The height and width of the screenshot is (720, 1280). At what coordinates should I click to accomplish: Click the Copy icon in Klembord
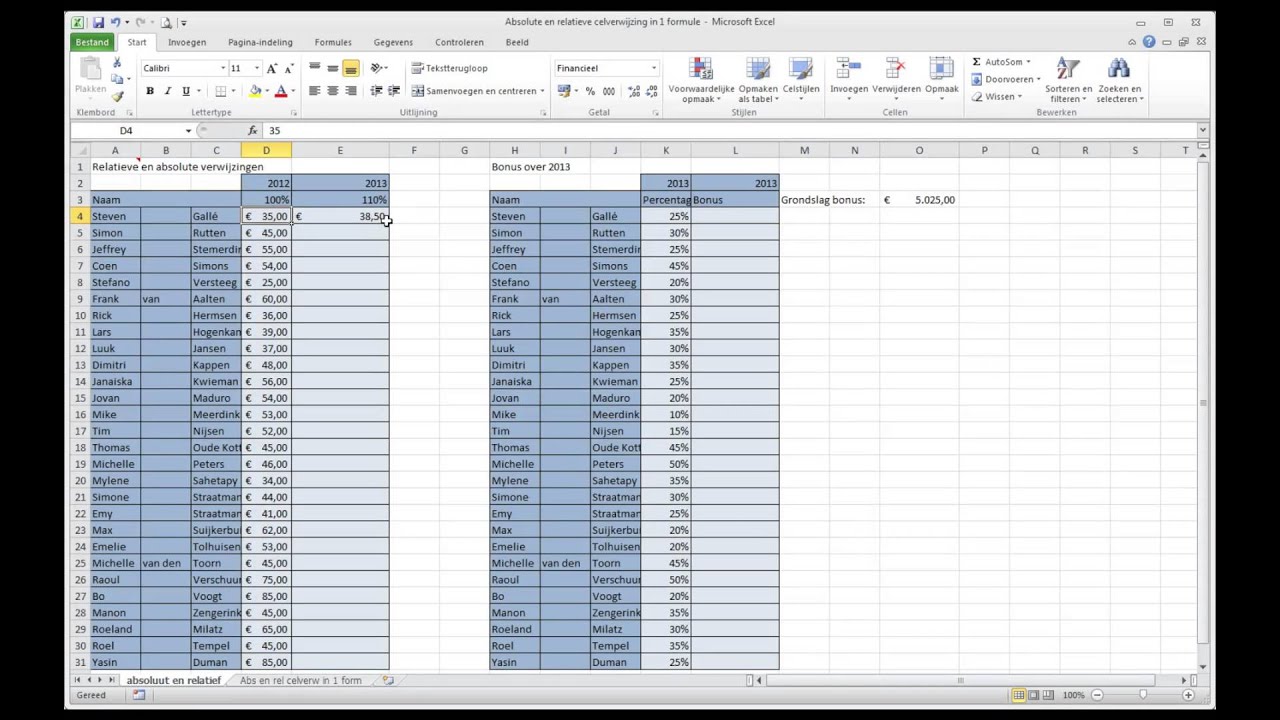coord(117,79)
